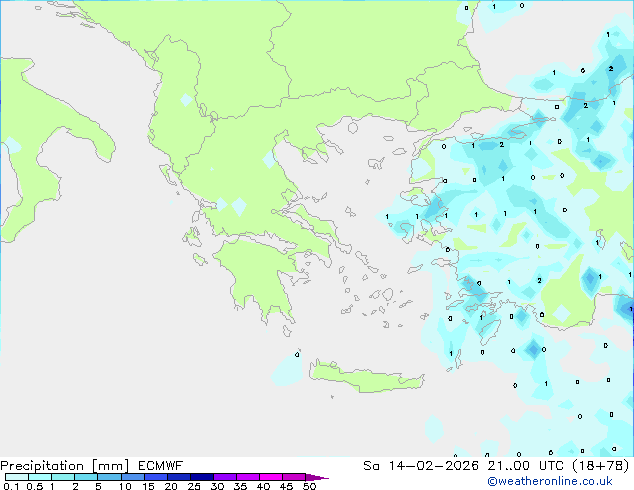Click the "45" legend scale label
Viewport: 634px width, 490px height.
286,486
